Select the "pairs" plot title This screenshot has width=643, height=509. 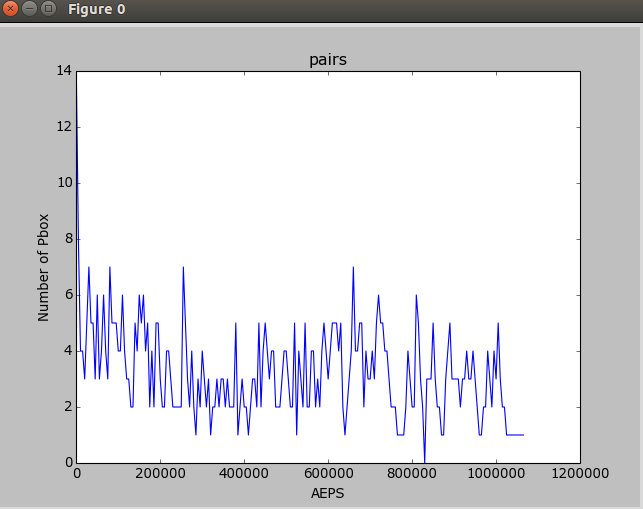(x=326, y=61)
